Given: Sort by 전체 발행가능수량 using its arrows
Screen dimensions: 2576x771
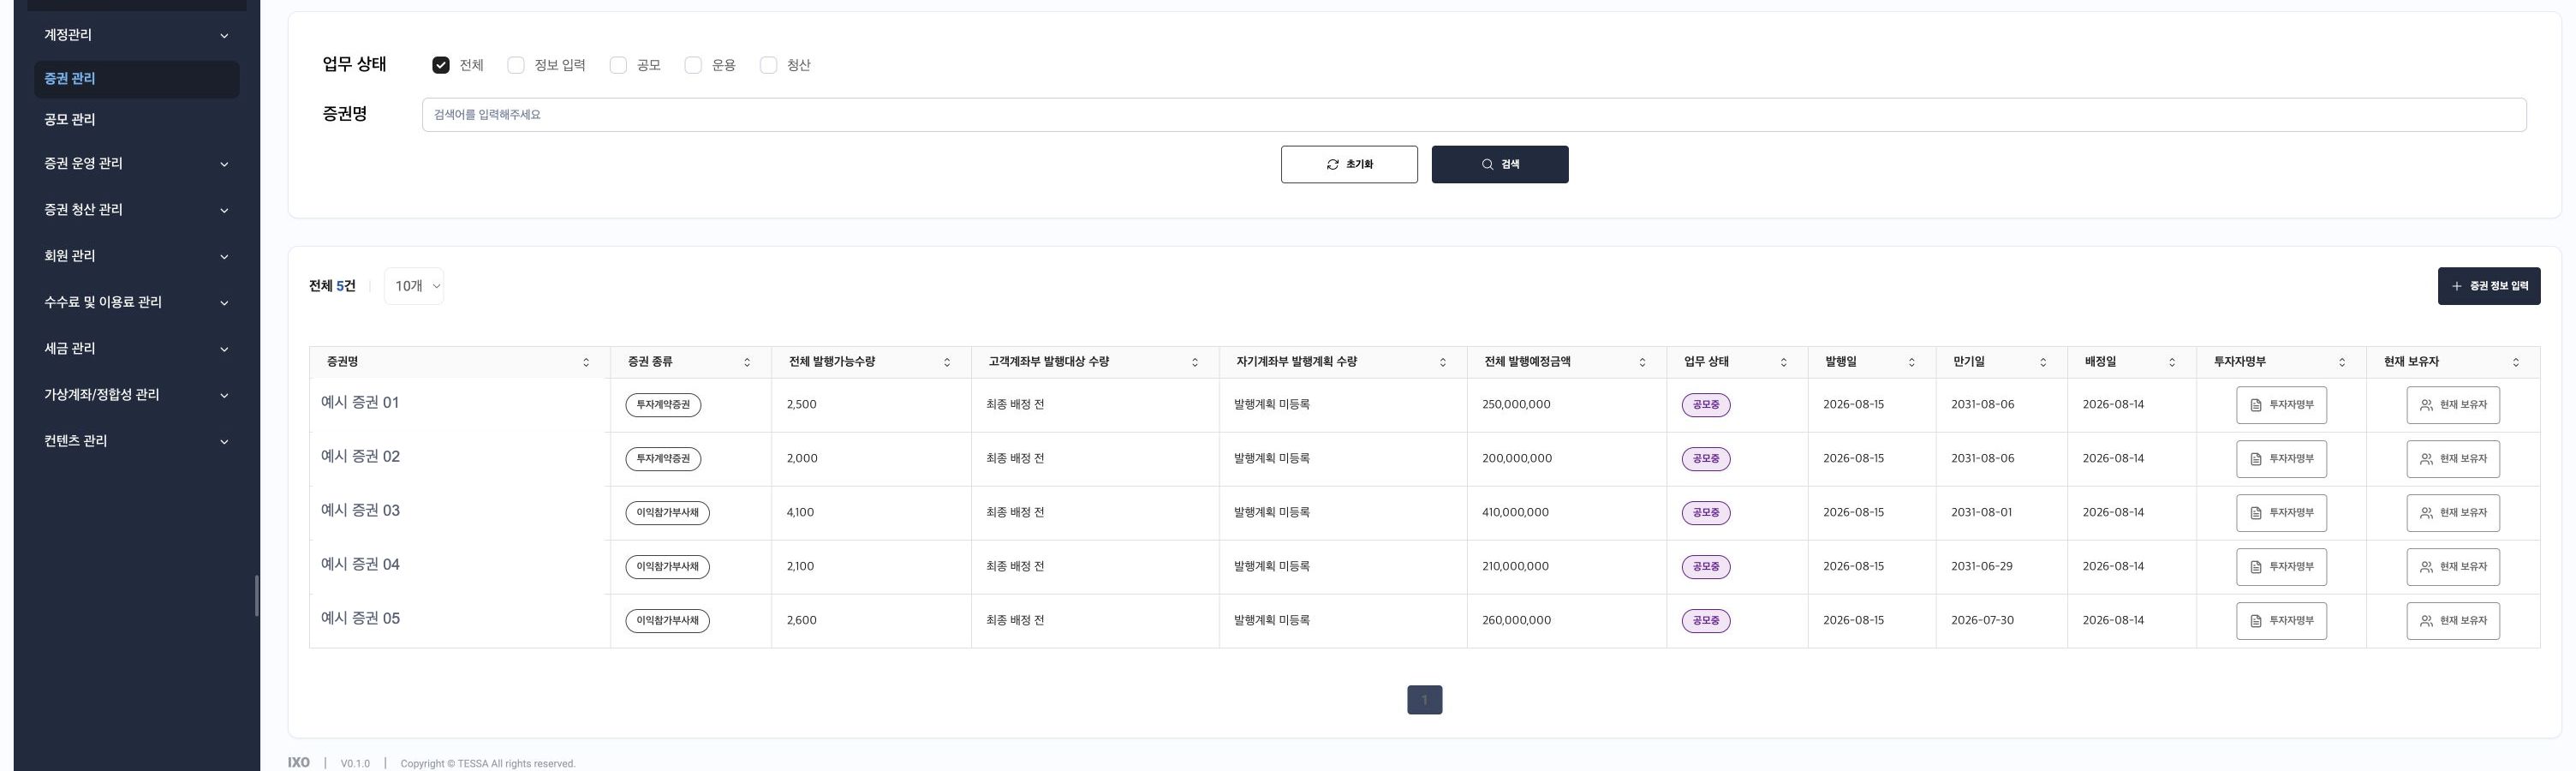Looking at the screenshot, I should pyautogui.click(x=947, y=362).
